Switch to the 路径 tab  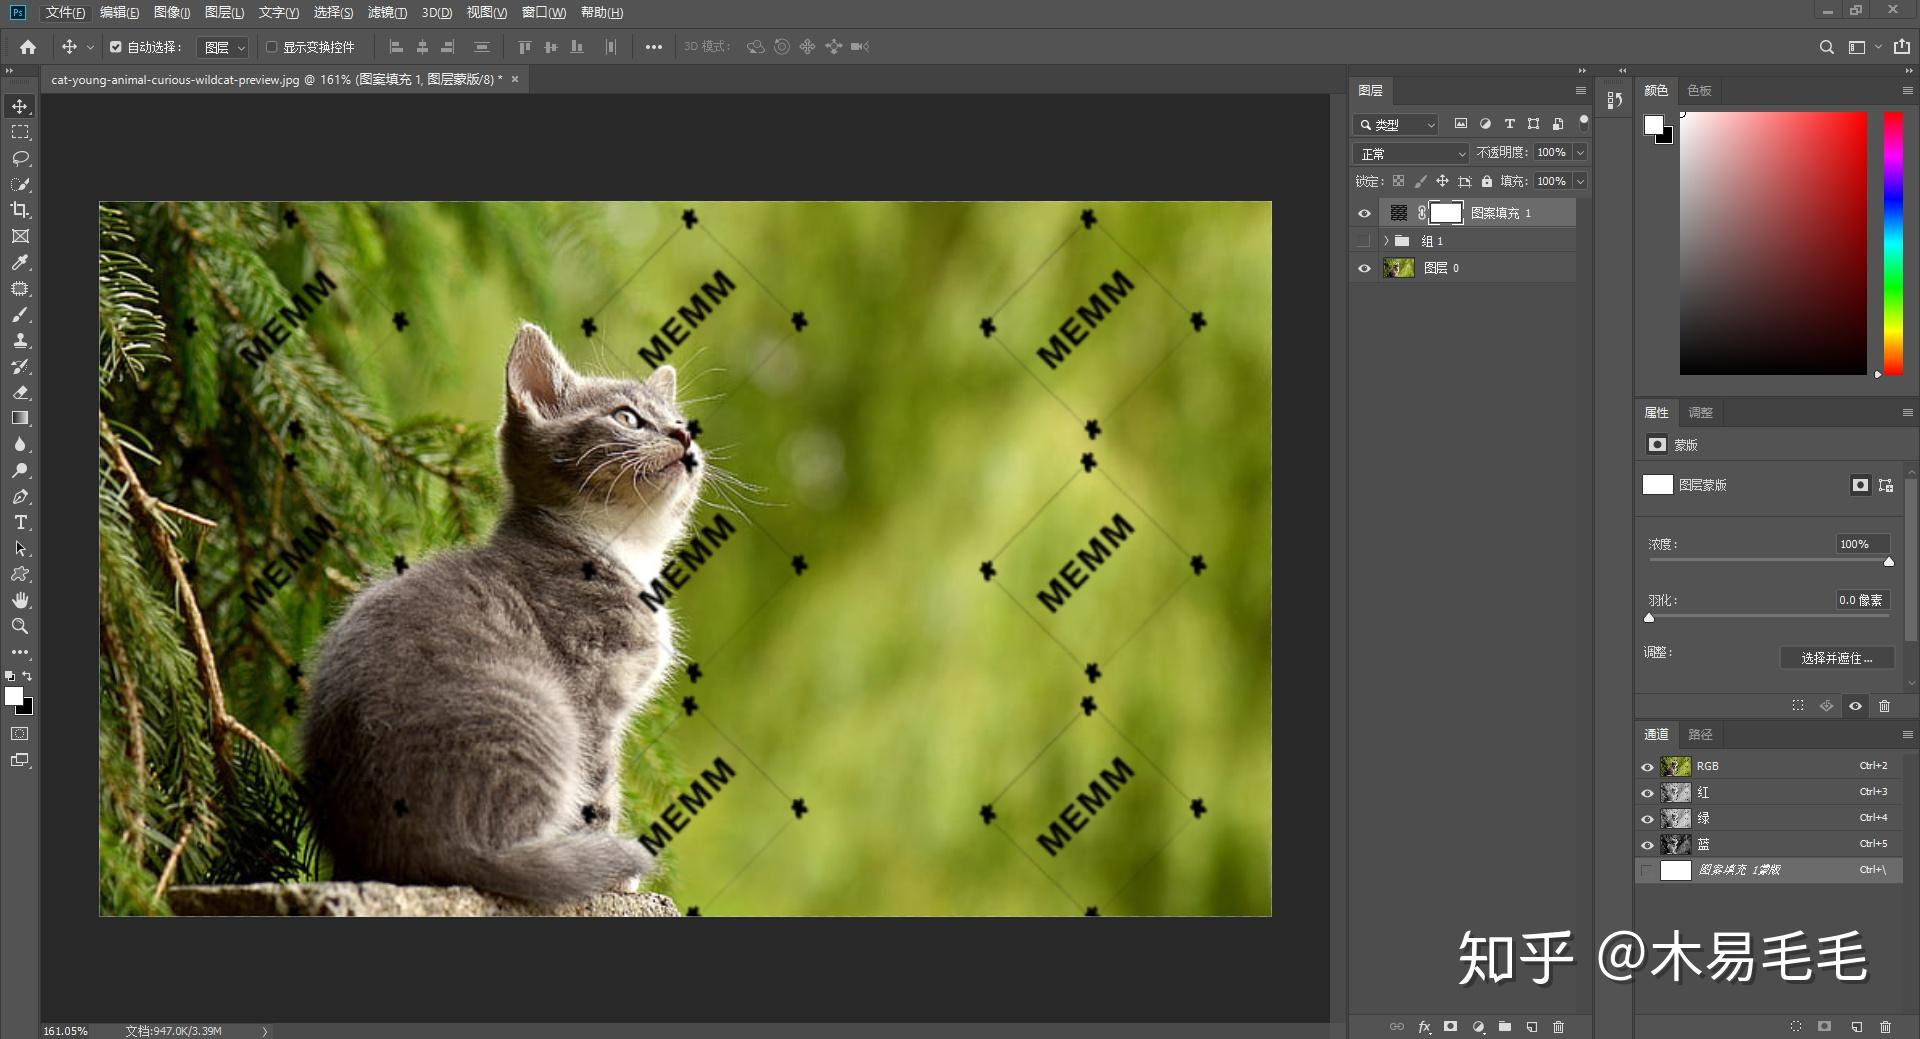(x=1700, y=735)
